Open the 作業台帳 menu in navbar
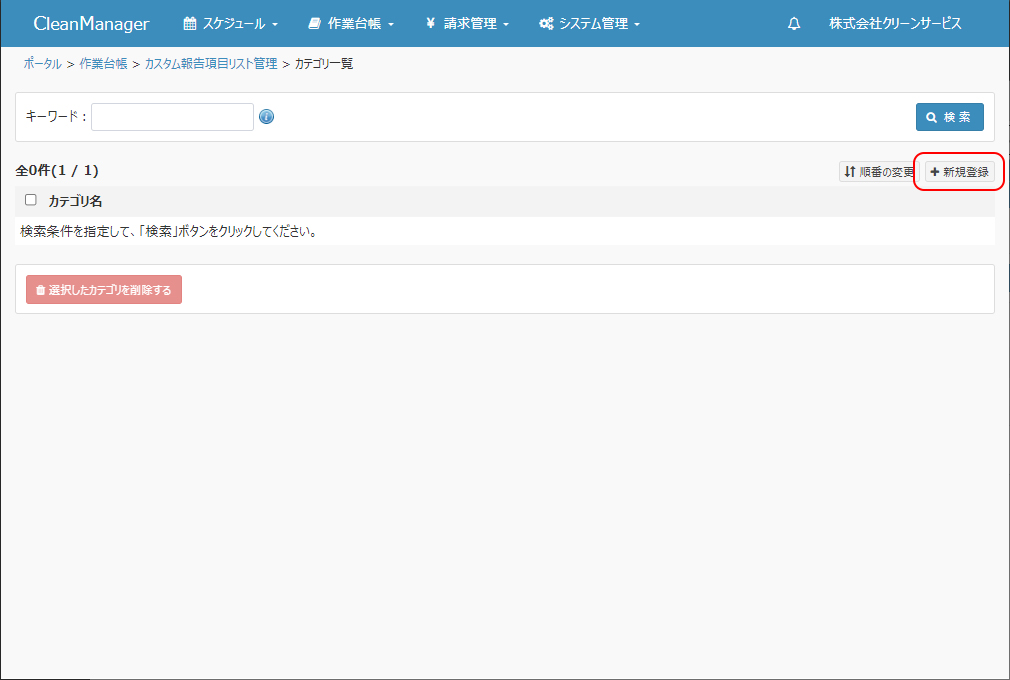 point(351,24)
